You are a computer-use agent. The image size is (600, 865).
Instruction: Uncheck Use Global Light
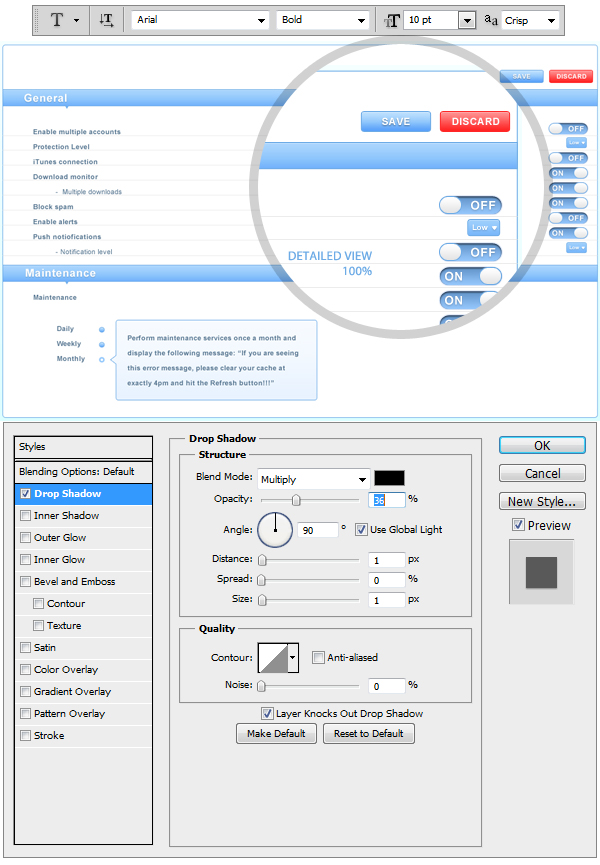click(361, 529)
